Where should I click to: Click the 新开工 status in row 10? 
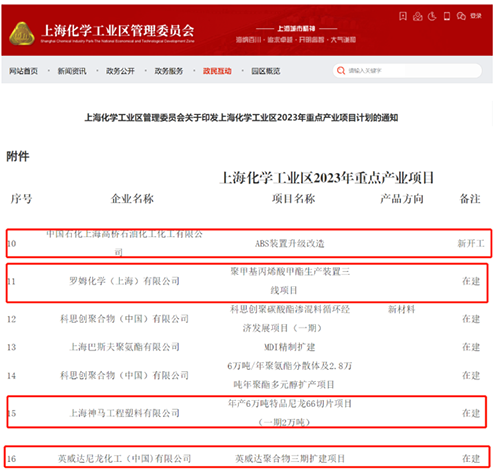pyautogui.click(x=471, y=244)
